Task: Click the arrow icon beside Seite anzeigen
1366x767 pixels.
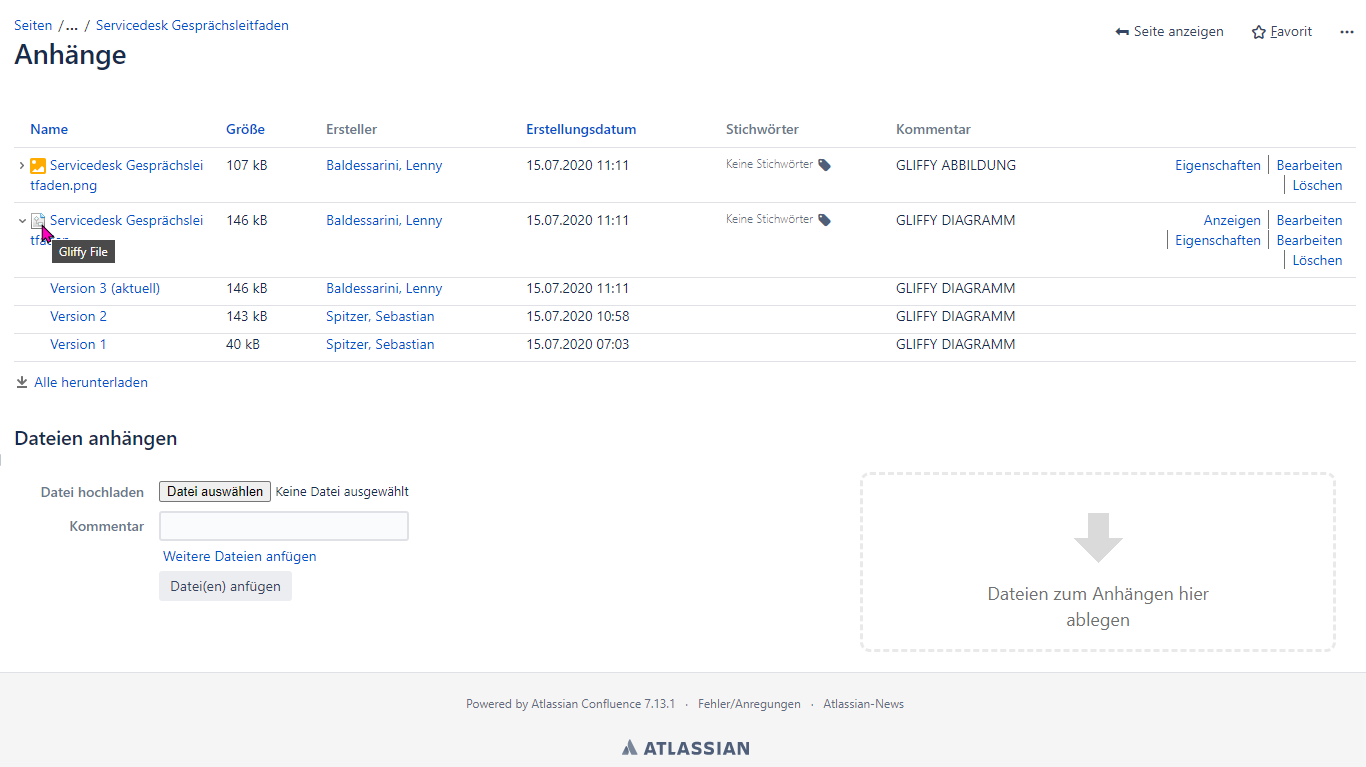Action: click(x=1122, y=32)
